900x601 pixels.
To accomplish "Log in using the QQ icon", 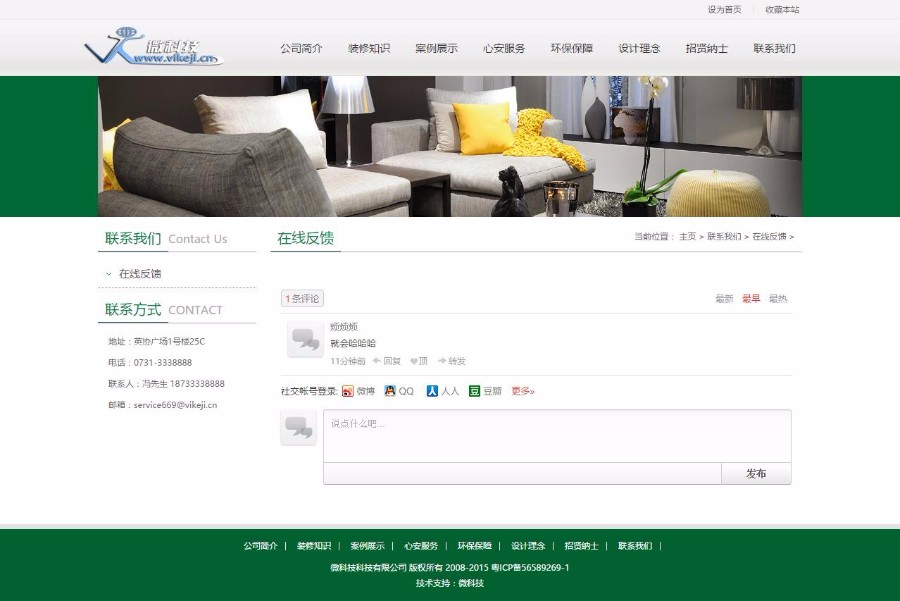I will coord(388,390).
